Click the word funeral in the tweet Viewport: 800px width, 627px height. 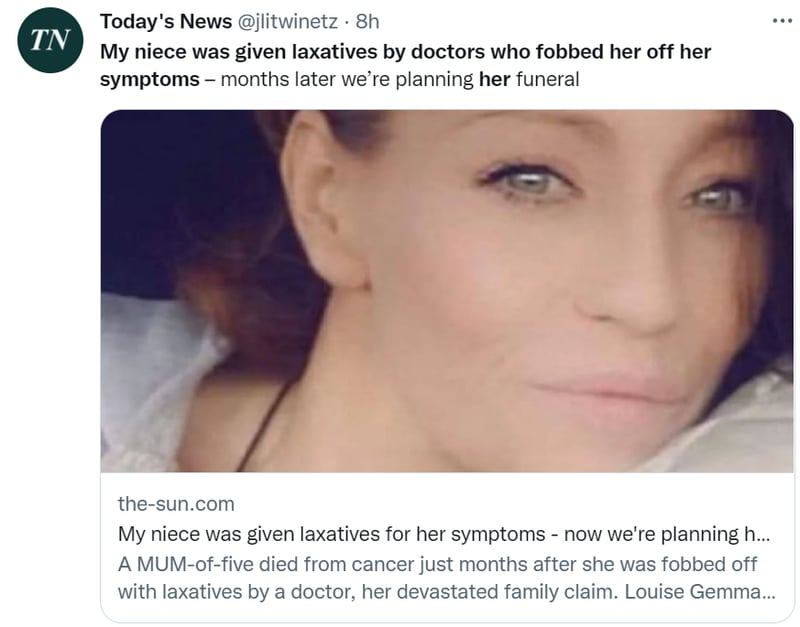(x=547, y=79)
